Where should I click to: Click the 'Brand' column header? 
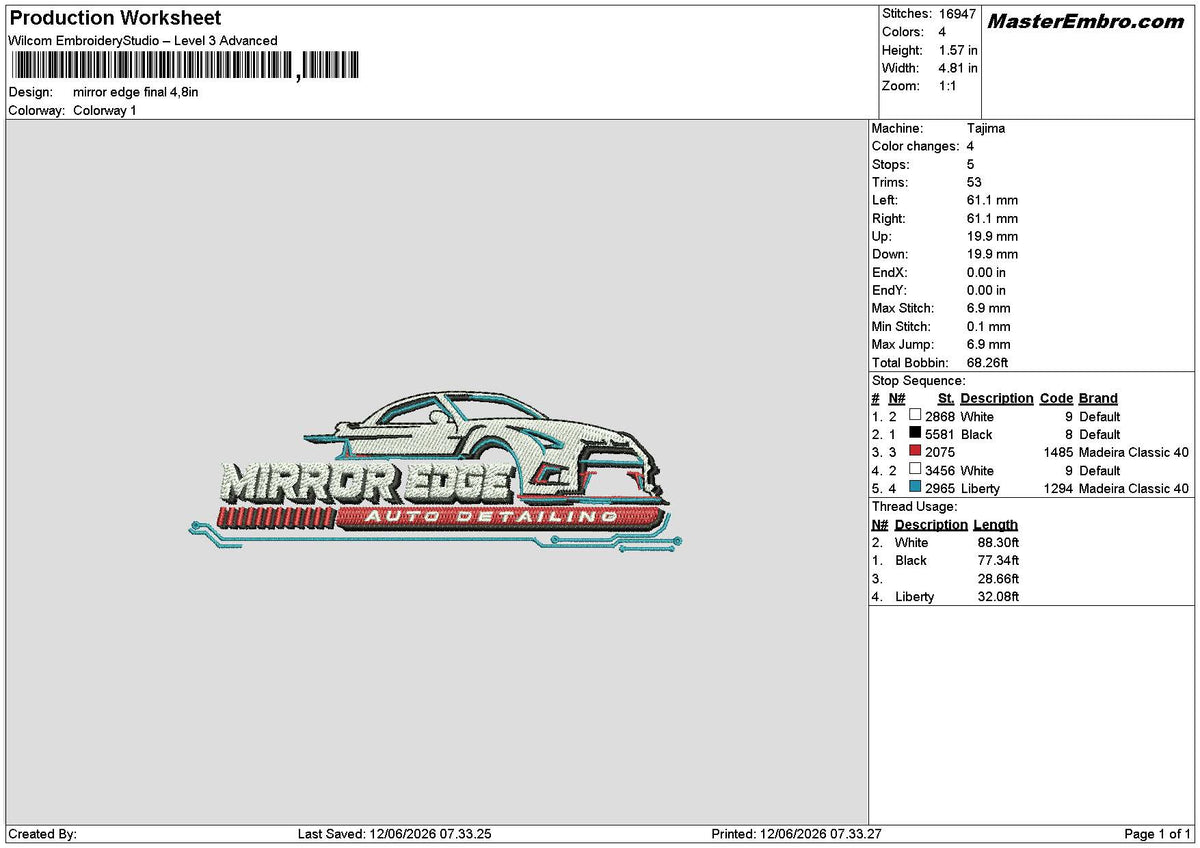(1098, 398)
